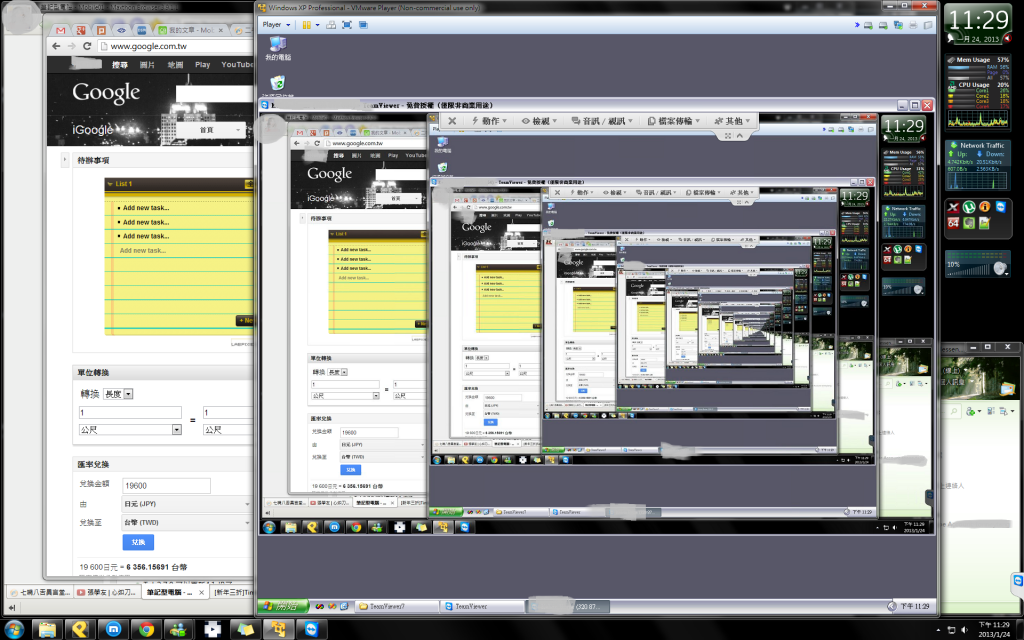Viewport: 1024px width, 640px height.
Task: Open the Player dropdown menu in VMware
Action: 276,25
